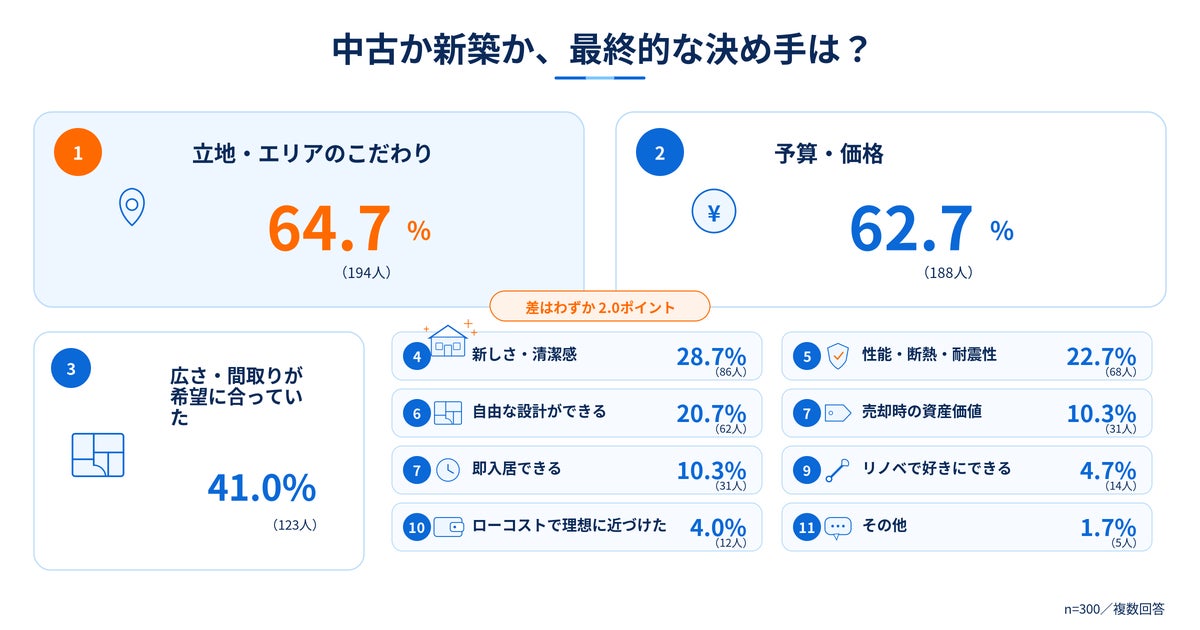Screen dimensions: 1200x630
Task: Select the orange number 1 badge
Action: 78,153
